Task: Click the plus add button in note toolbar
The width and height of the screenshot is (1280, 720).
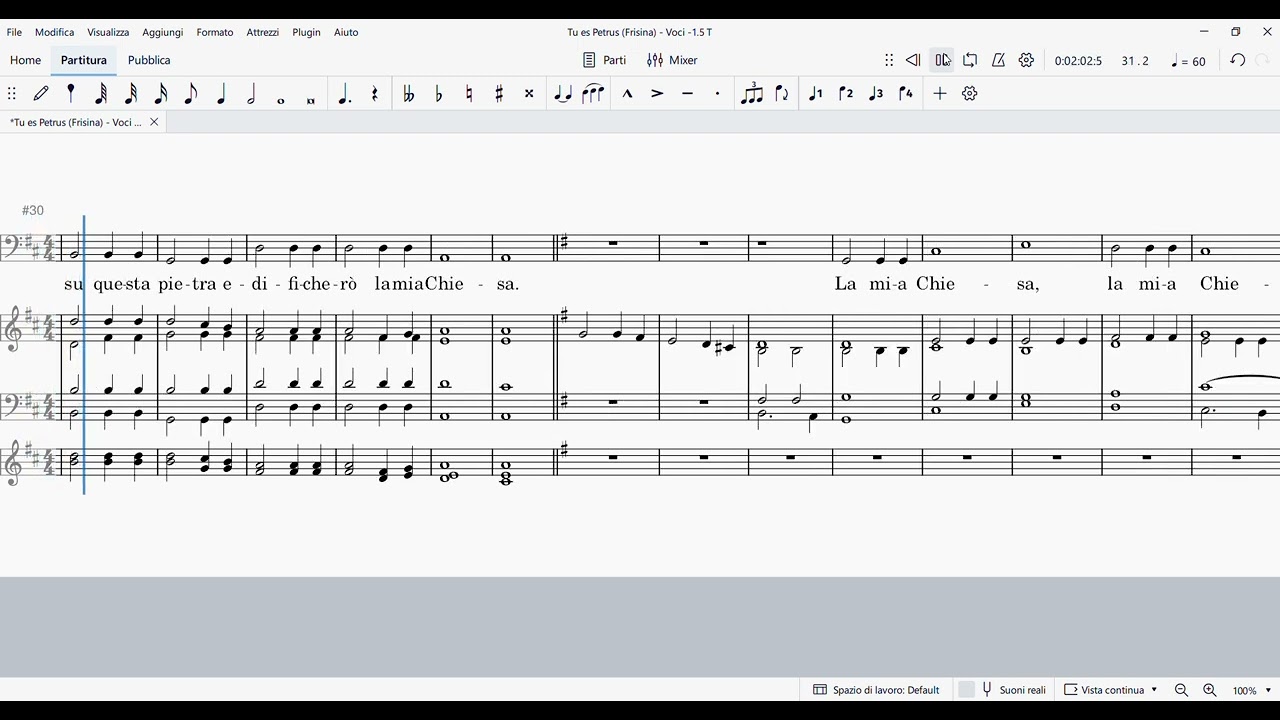Action: coord(940,93)
